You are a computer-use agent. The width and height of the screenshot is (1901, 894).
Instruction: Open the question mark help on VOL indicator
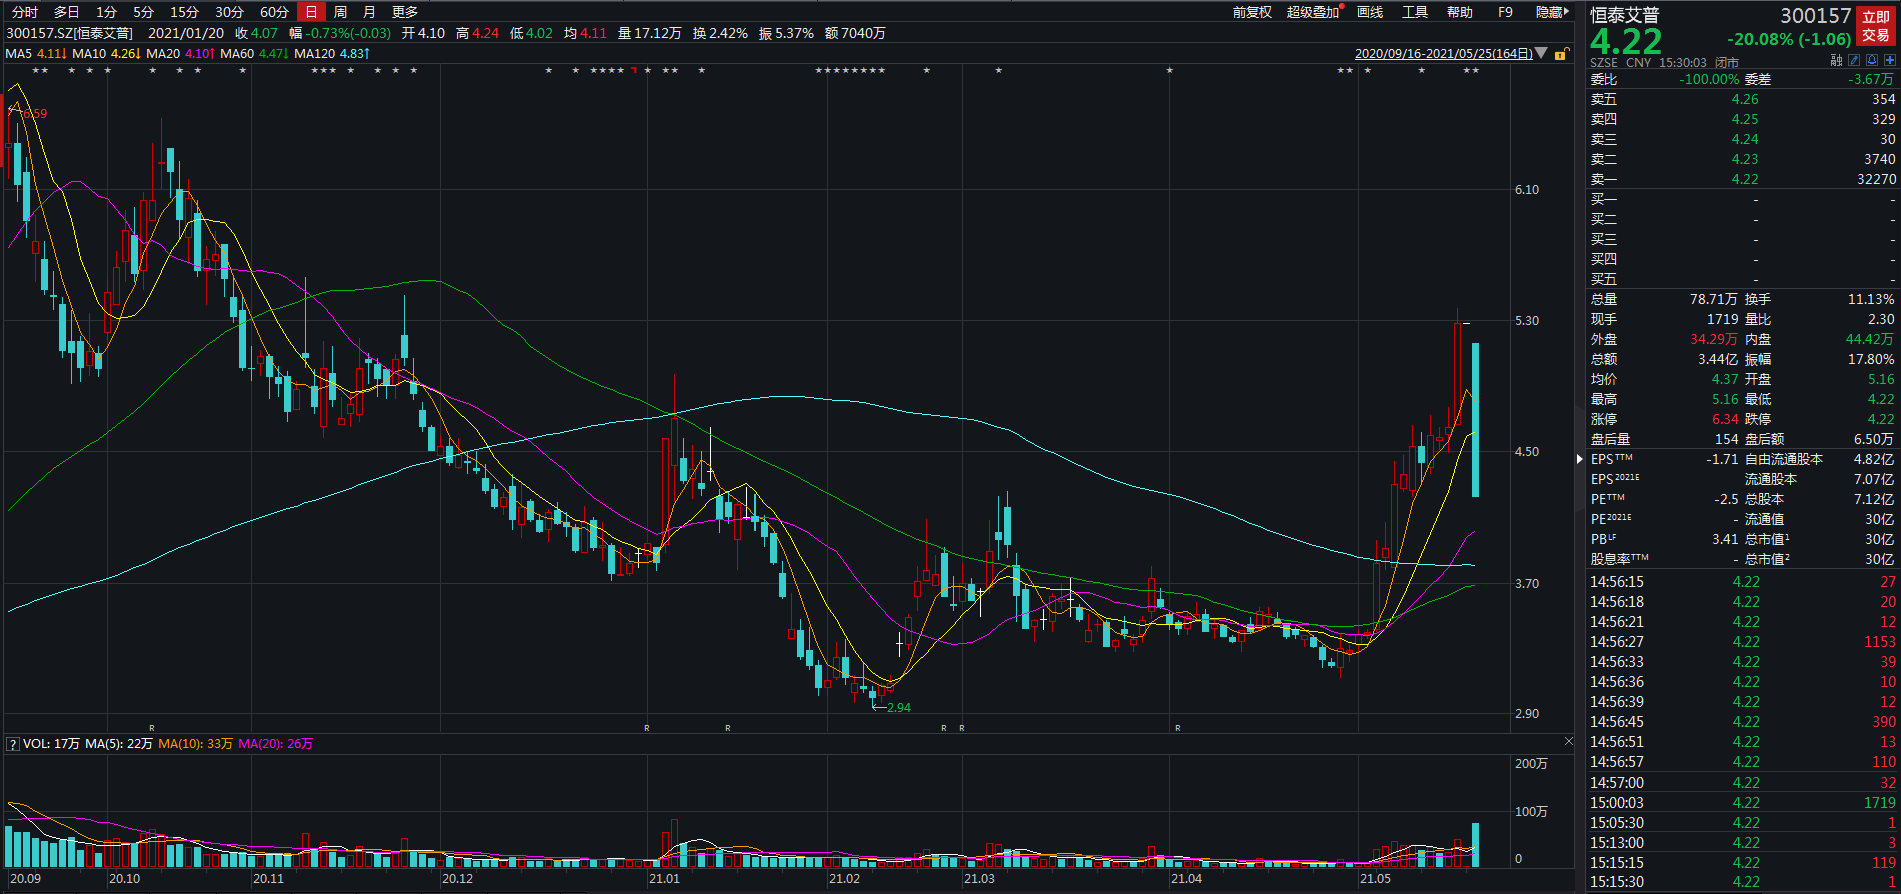tap(13, 744)
